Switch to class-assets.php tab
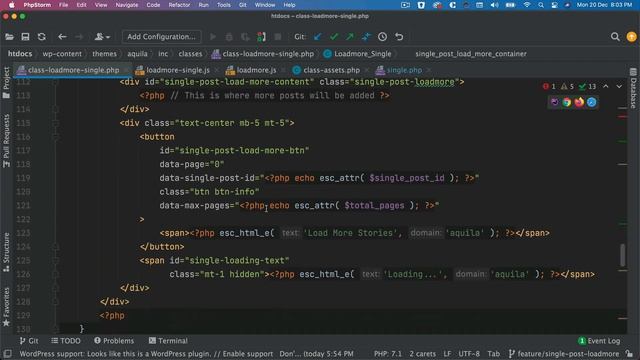The width and height of the screenshot is (640, 360). (x=331, y=70)
